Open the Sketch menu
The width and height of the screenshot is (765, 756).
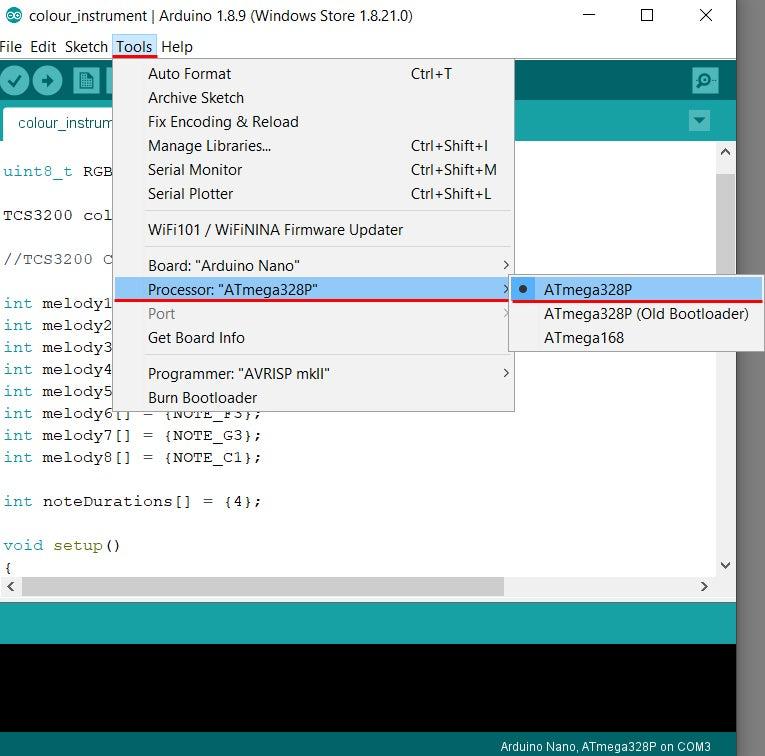coord(86,47)
